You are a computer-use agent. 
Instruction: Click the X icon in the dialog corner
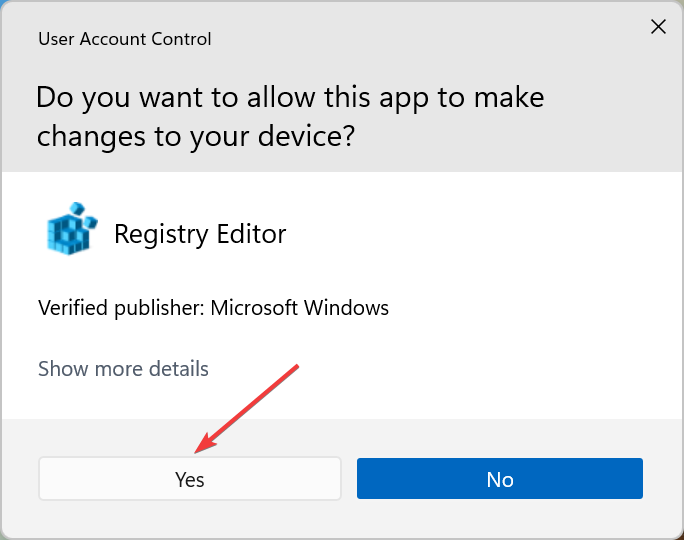point(658,27)
